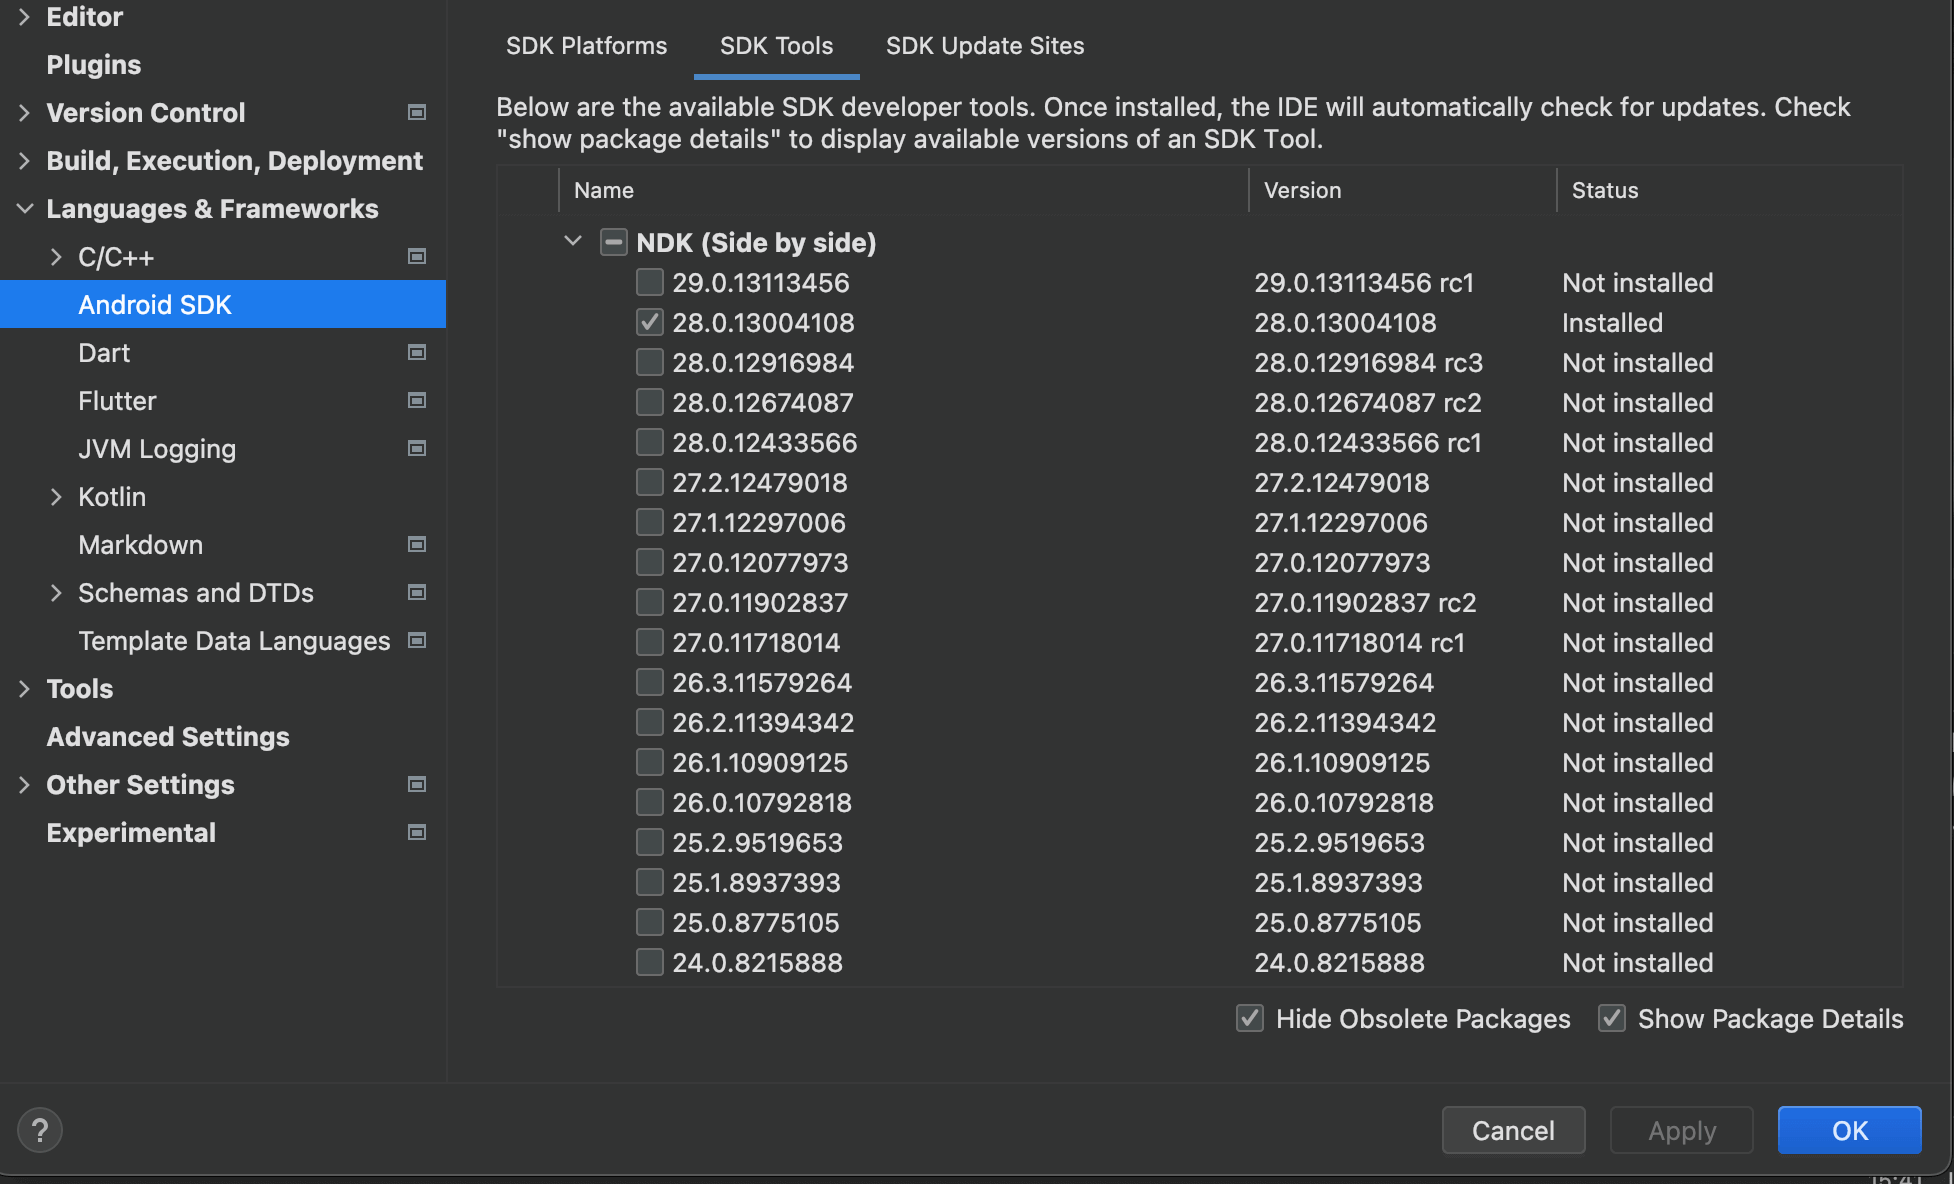The height and width of the screenshot is (1184, 1954).
Task: Open Plugins settings page
Action: point(94,65)
